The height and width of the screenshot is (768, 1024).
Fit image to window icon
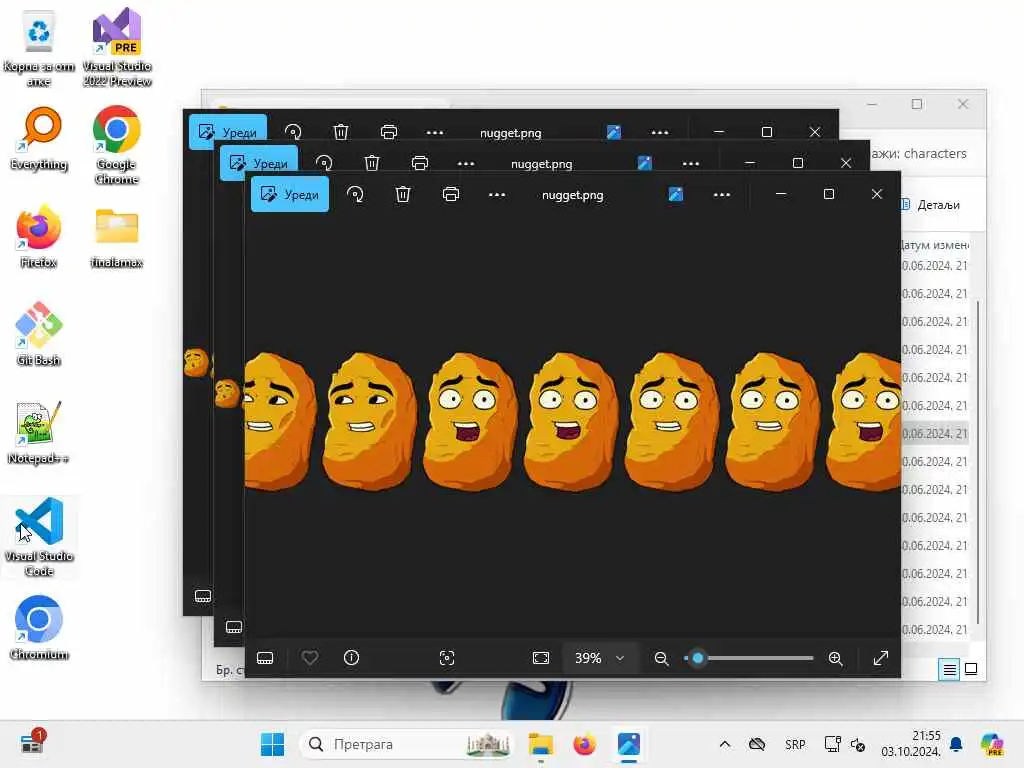541,658
